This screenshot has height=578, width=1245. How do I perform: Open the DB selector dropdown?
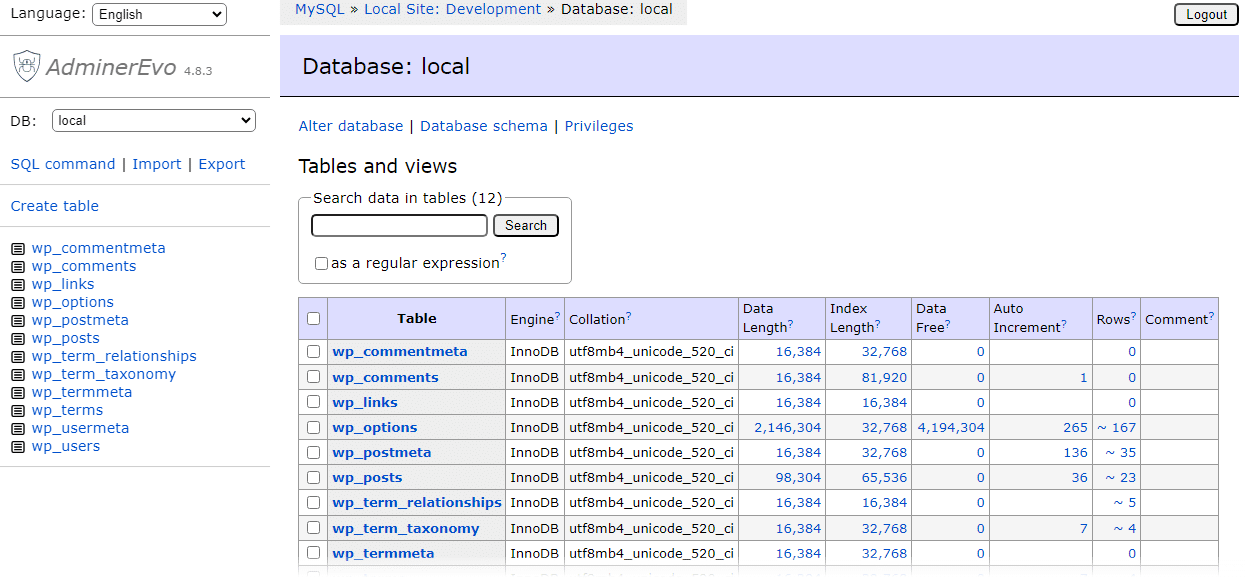pyautogui.click(x=154, y=121)
